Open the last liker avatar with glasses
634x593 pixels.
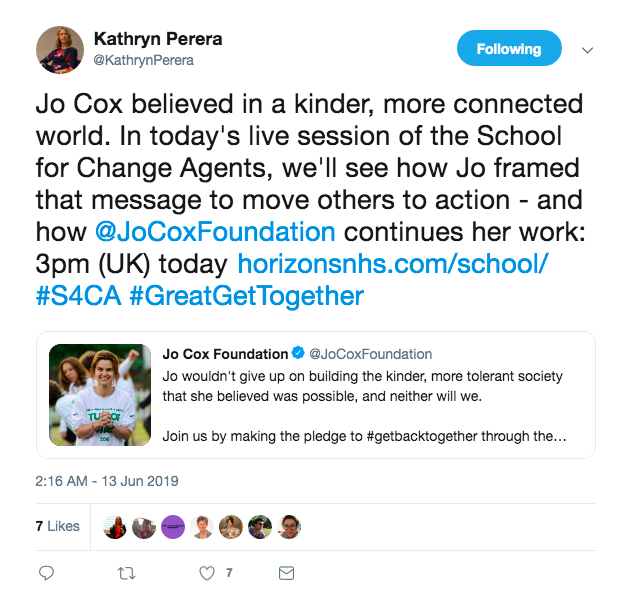pos(289,527)
